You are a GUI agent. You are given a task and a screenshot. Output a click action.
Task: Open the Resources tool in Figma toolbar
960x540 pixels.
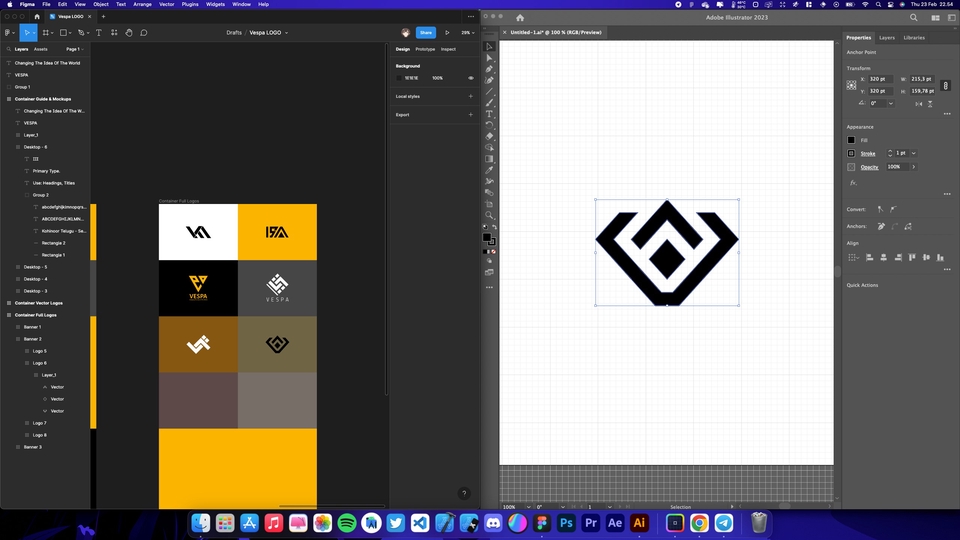tap(114, 32)
